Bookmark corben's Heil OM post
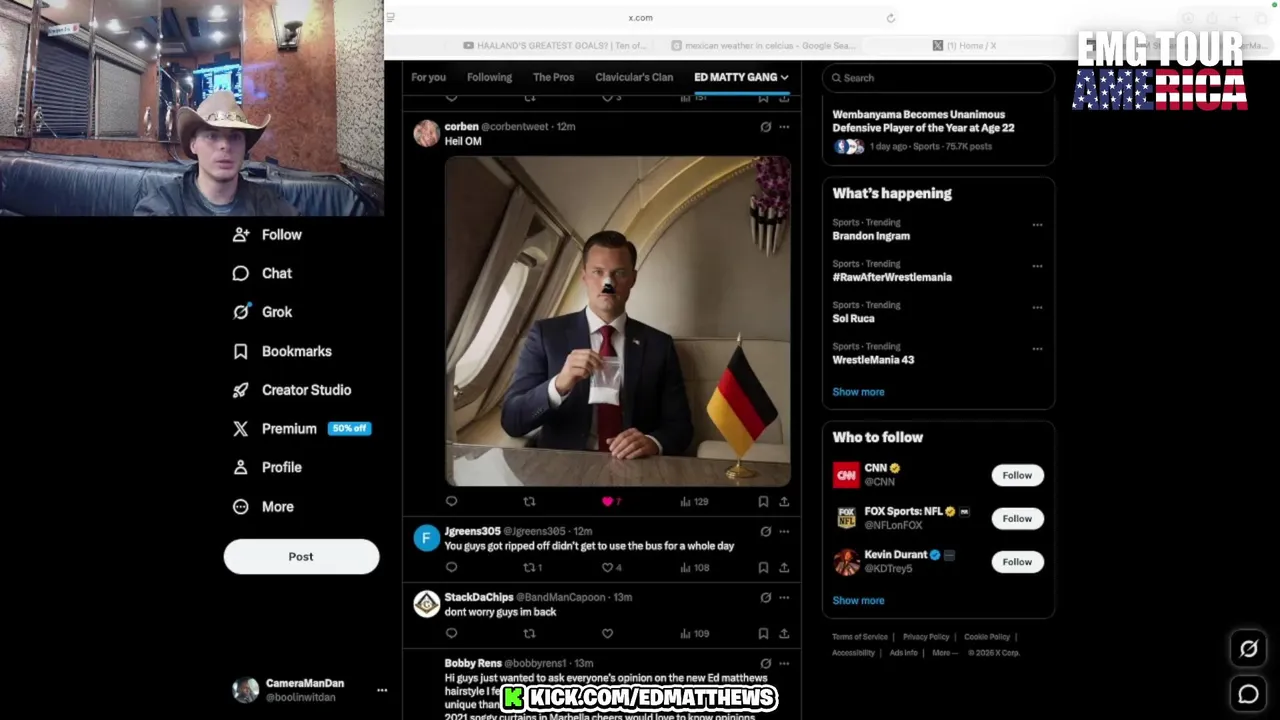The width and height of the screenshot is (1280, 720). 763,501
